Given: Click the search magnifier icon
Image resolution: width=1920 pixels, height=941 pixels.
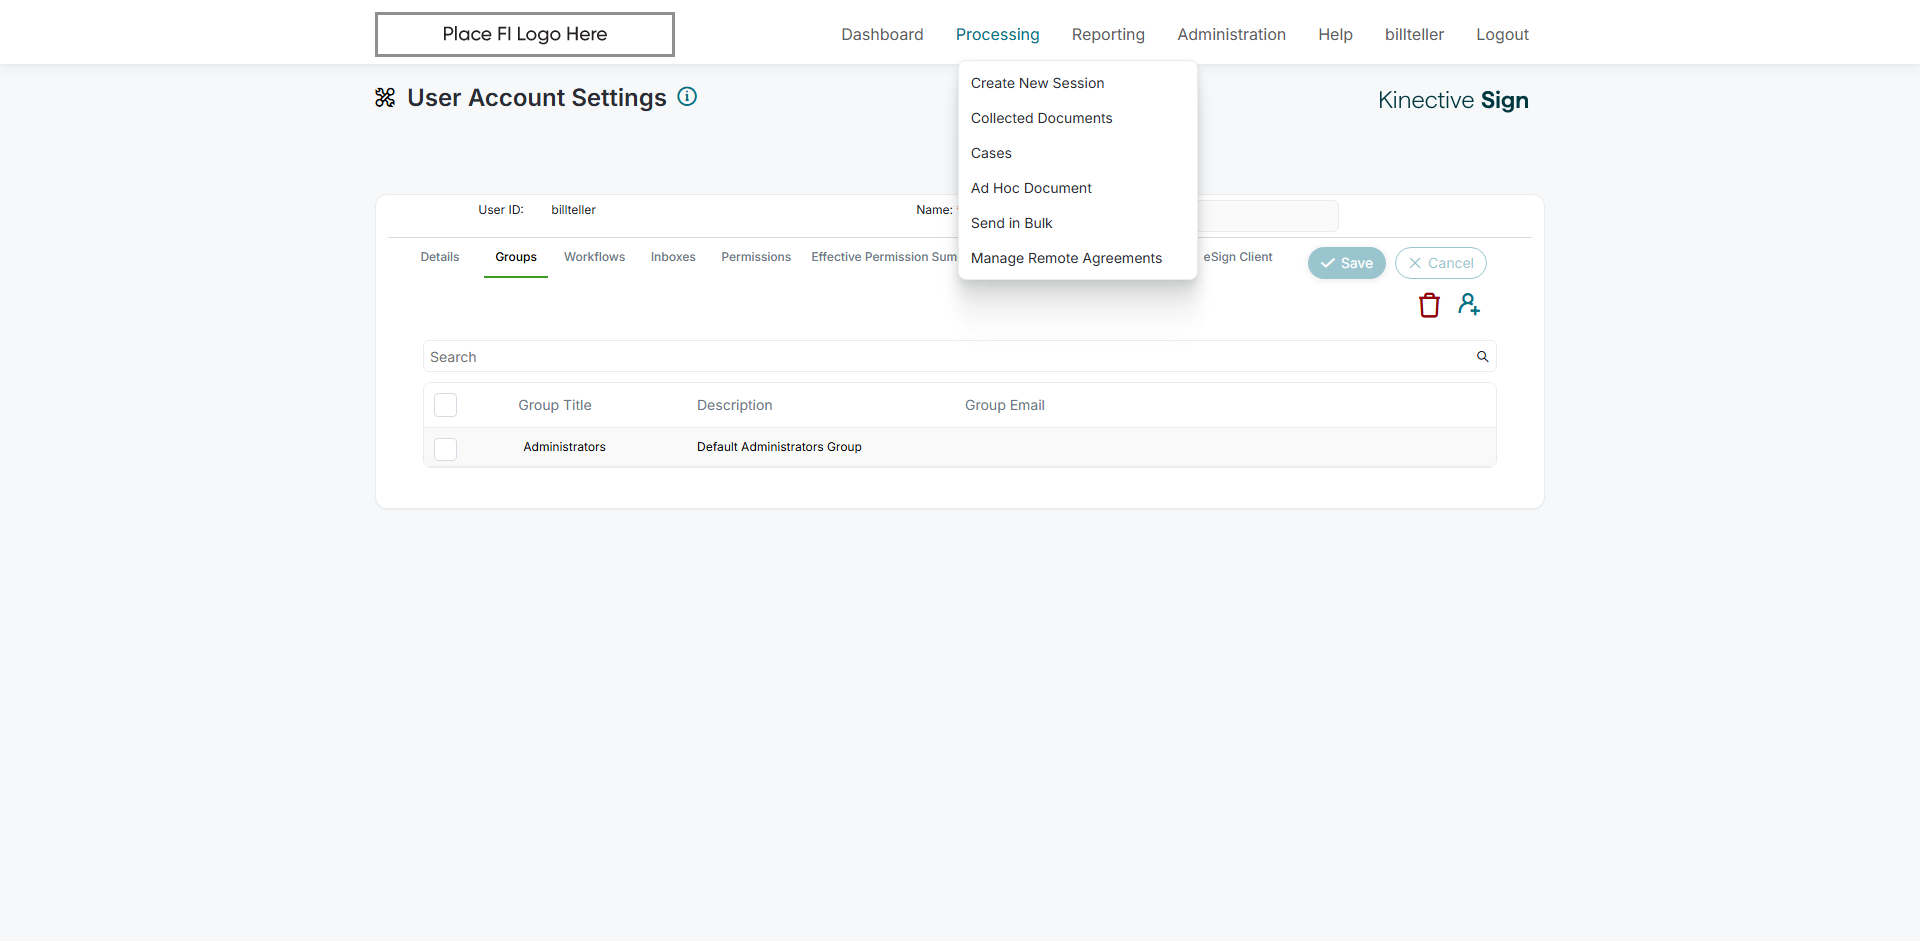Looking at the screenshot, I should tap(1482, 357).
